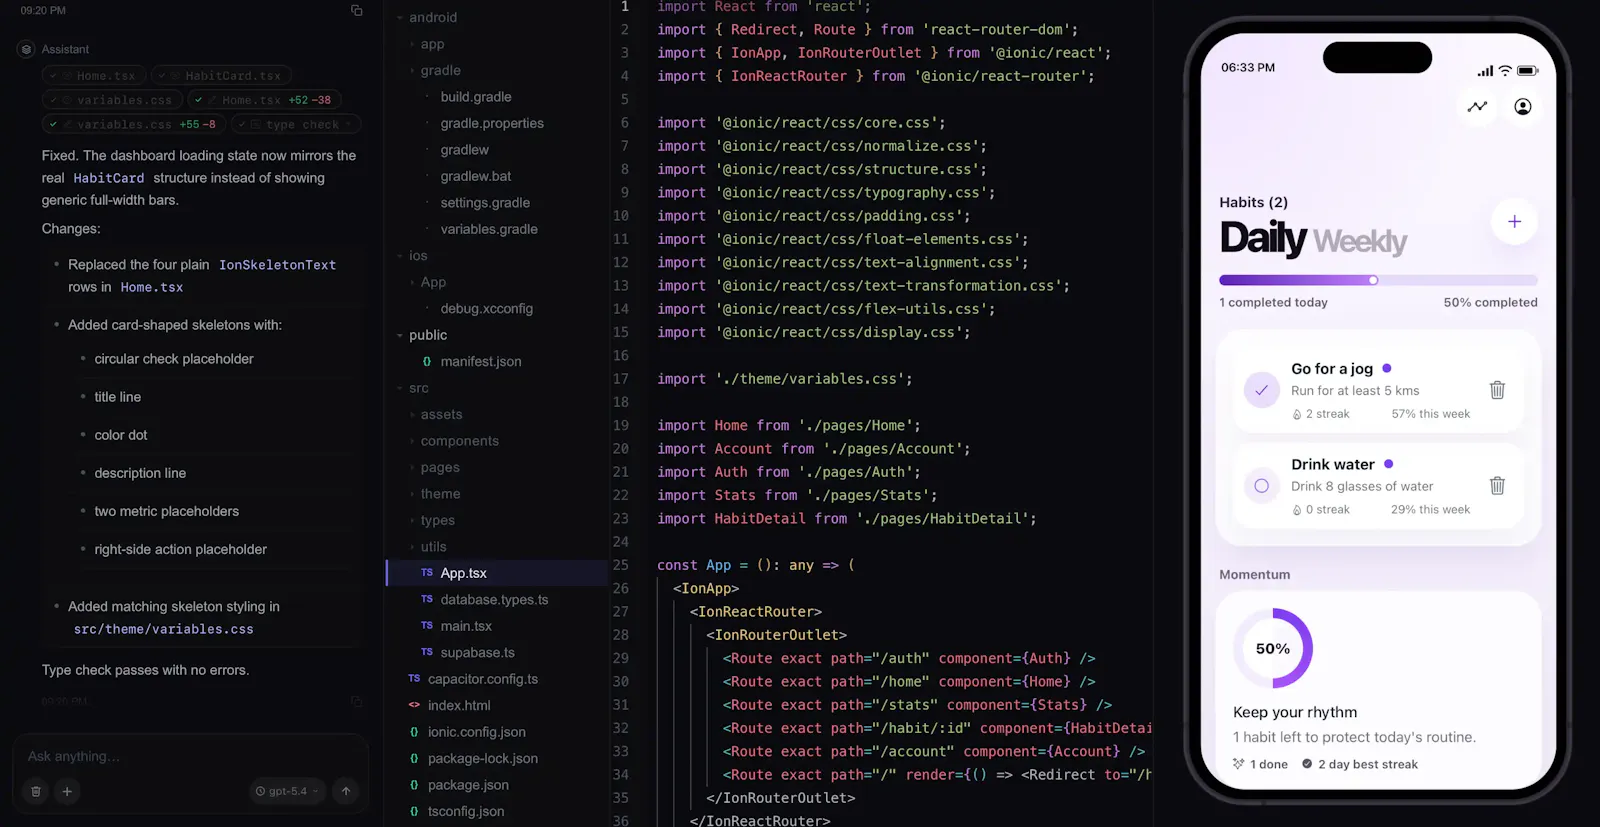Expand the assets folder
1600x827 pixels.
click(x=441, y=414)
